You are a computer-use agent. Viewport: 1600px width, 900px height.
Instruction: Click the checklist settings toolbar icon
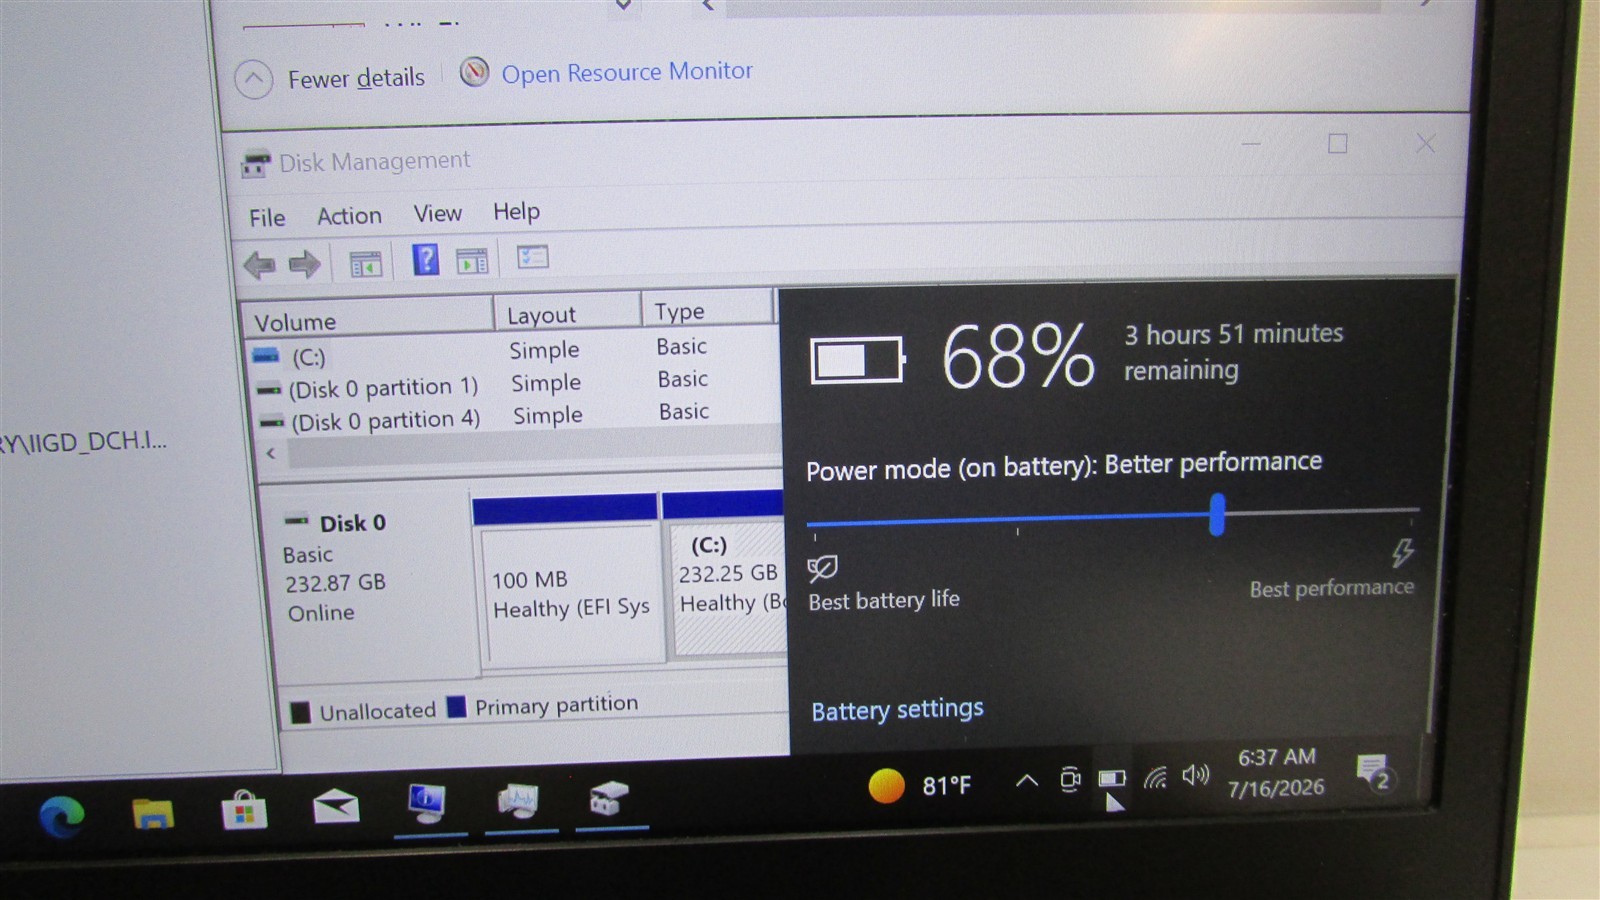point(533,258)
